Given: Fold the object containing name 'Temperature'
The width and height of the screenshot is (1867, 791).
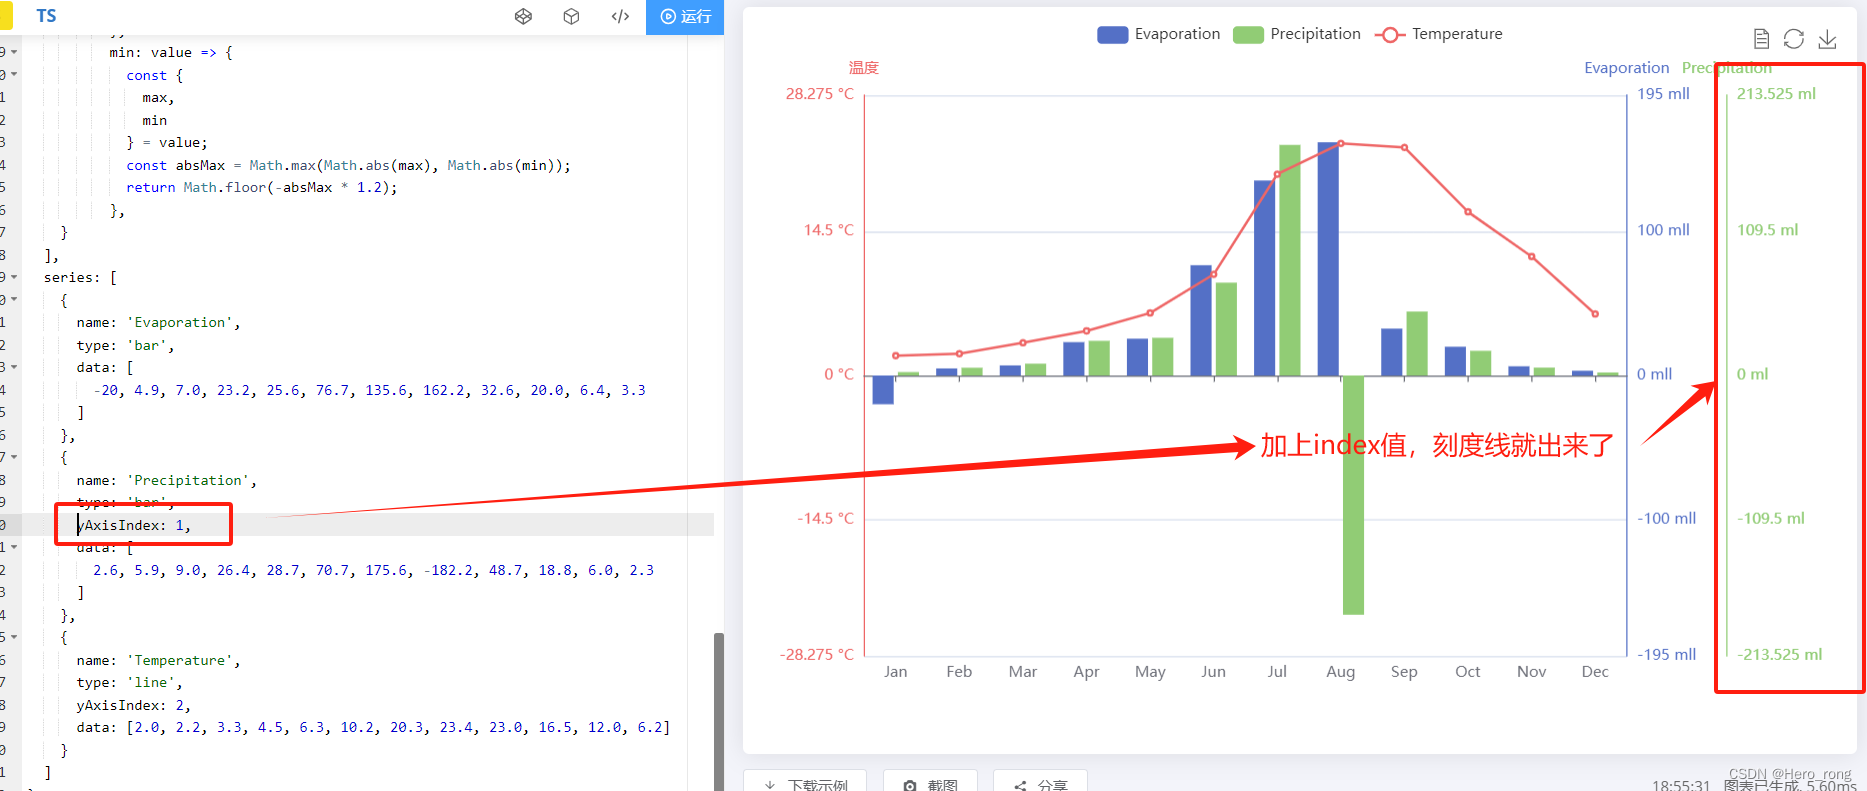Looking at the screenshot, I should 14,637.
